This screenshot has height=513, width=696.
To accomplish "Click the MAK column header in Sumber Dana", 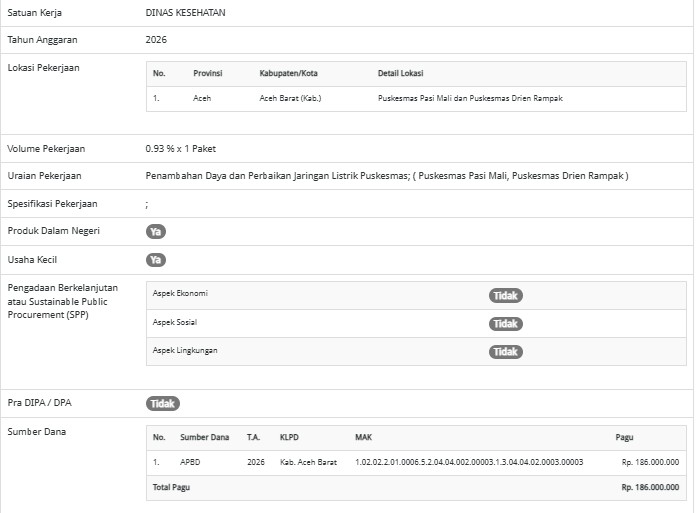I will pyautogui.click(x=363, y=437).
